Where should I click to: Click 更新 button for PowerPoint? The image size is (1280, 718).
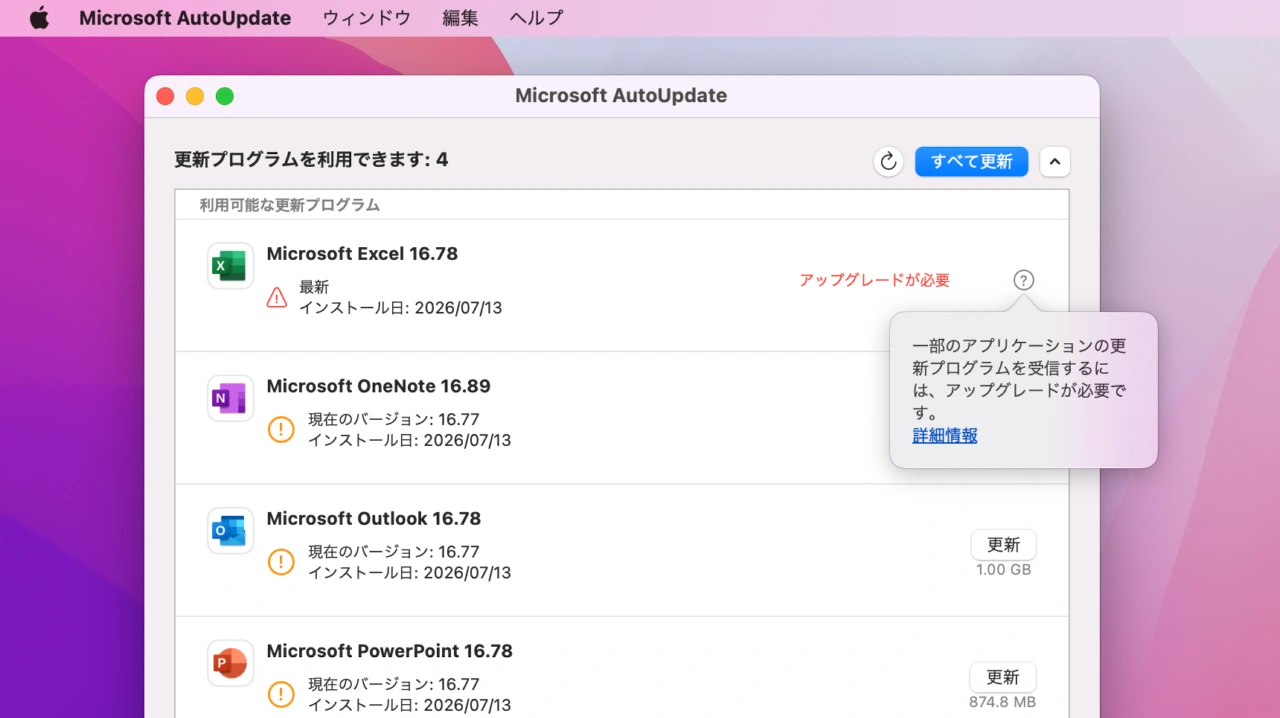click(1003, 677)
